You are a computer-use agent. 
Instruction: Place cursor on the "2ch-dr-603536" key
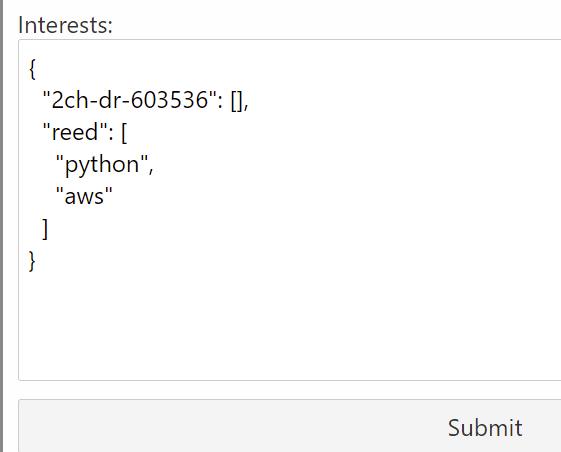click(x=130, y=100)
